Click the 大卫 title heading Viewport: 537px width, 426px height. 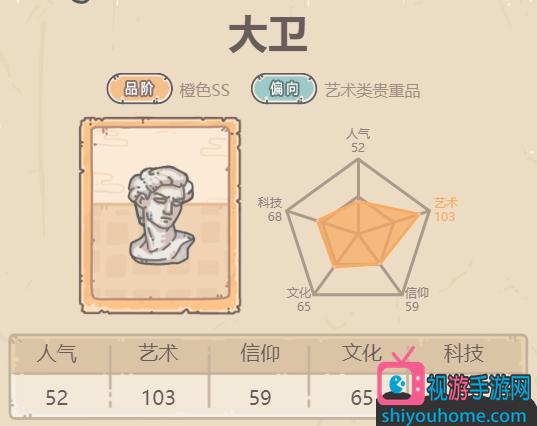[x=268, y=34]
